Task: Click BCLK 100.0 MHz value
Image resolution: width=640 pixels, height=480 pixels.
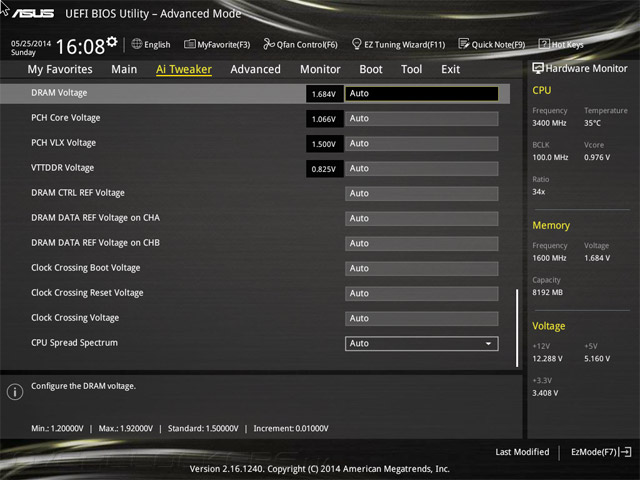Action: point(550,157)
